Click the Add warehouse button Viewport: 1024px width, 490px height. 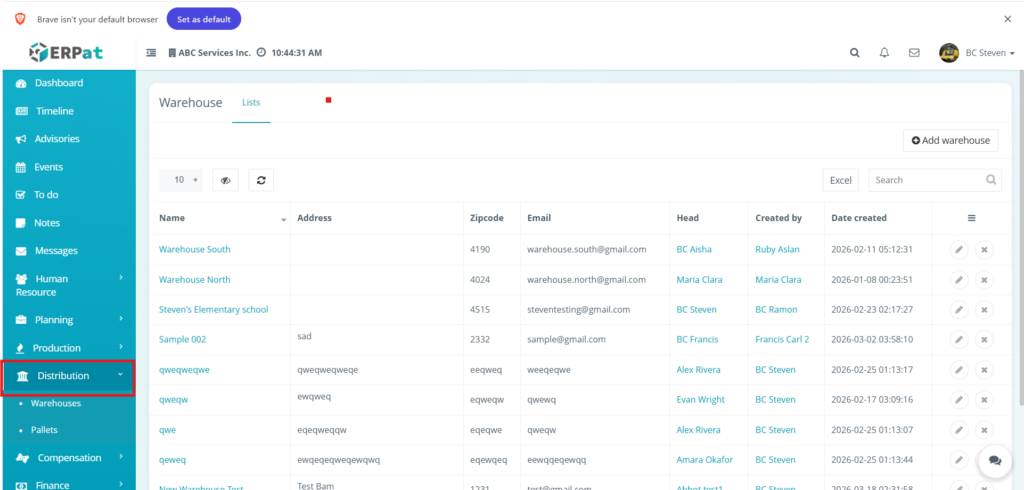pyautogui.click(x=950, y=141)
